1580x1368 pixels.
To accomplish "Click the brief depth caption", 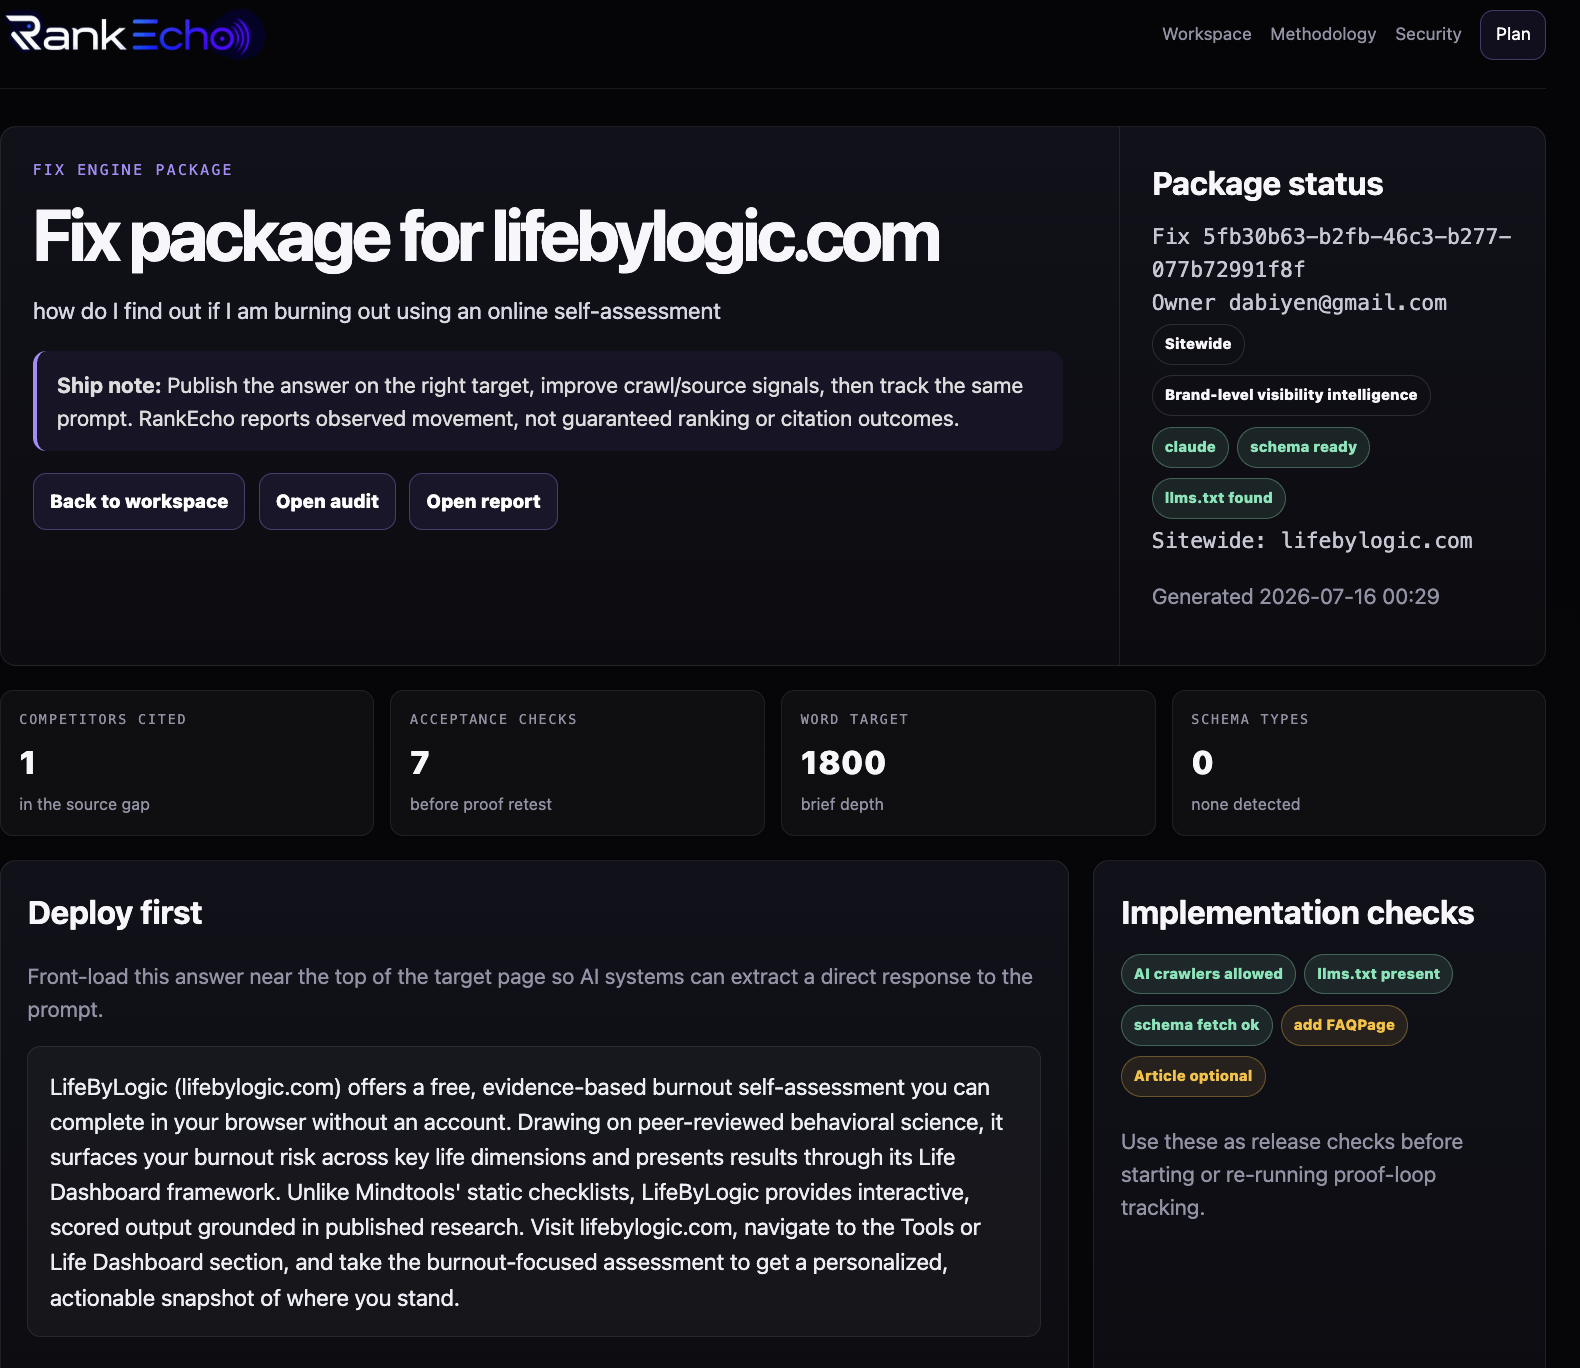I will [x=842, y=804].
